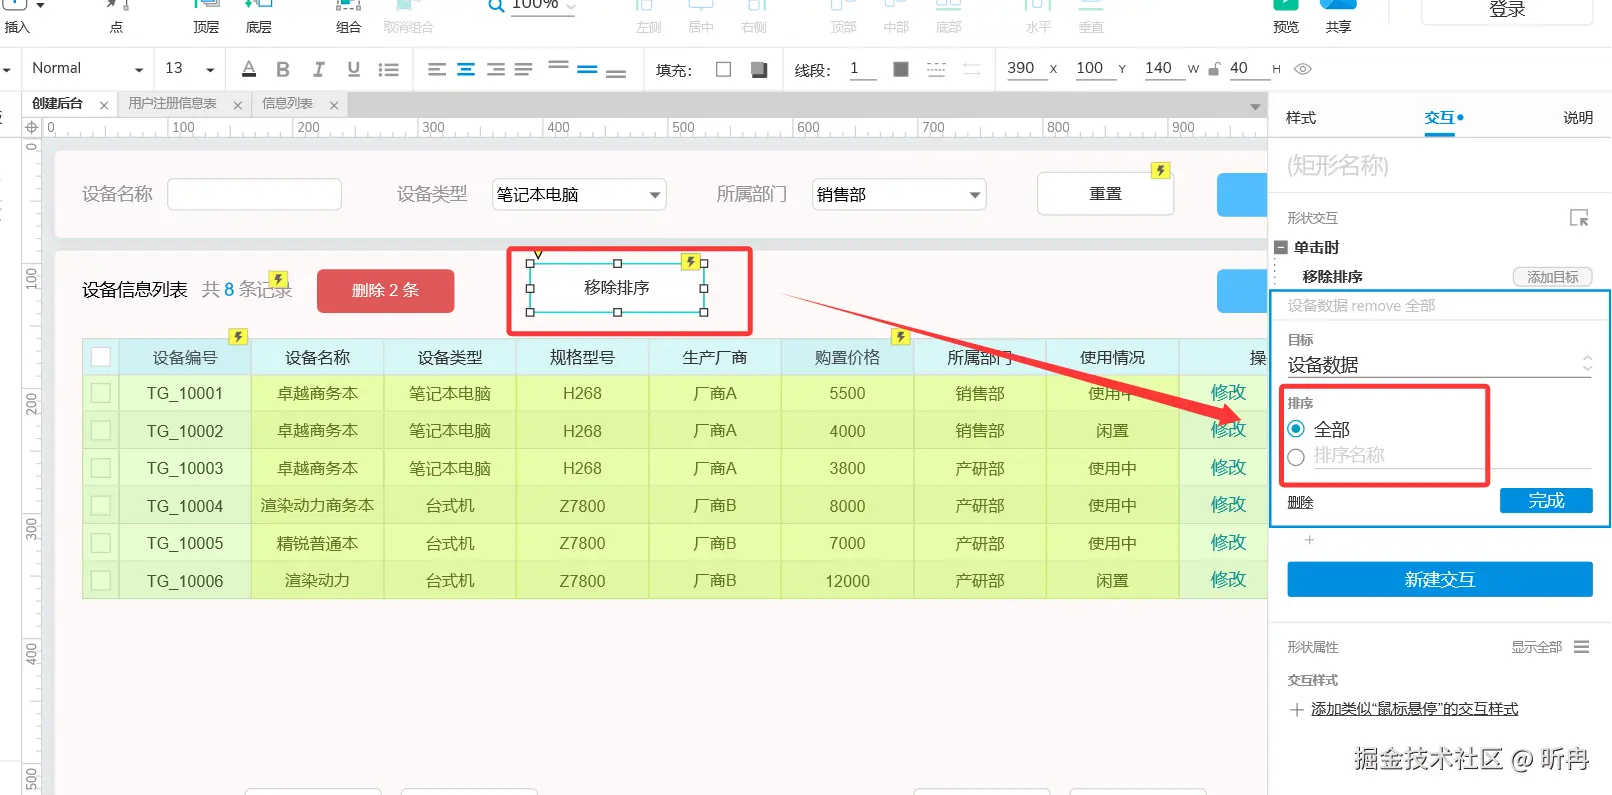The width and height of the screenshot is (1612, 795).
Task: Click the 组合 group tool
Action: pyautogui.click(x=349, y=17)
